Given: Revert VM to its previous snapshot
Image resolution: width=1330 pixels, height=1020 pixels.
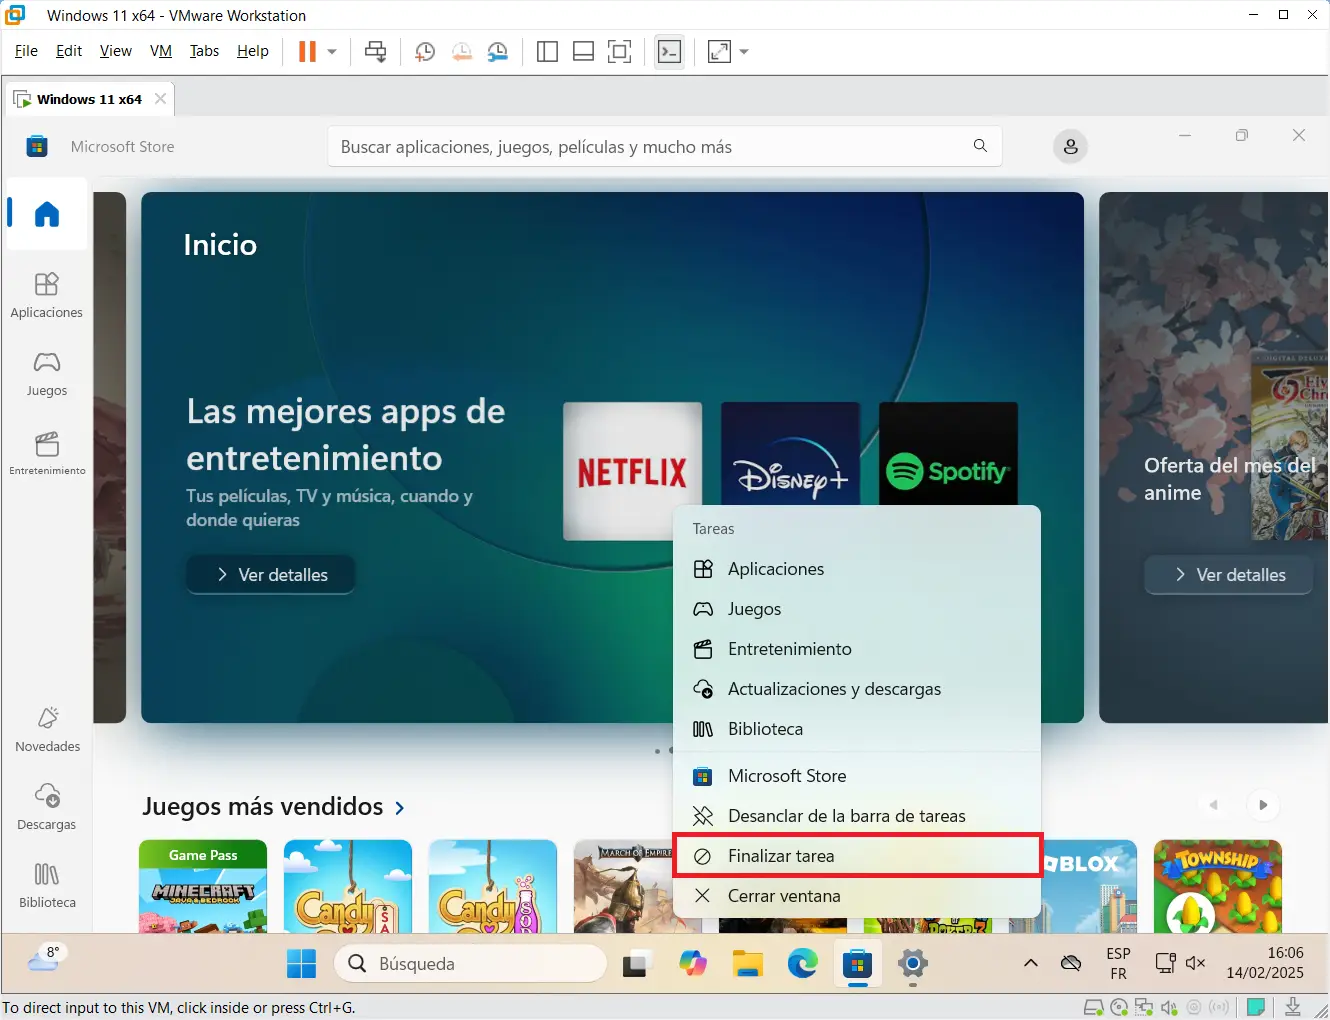Looking at the screenshot, I should point(462,52).
